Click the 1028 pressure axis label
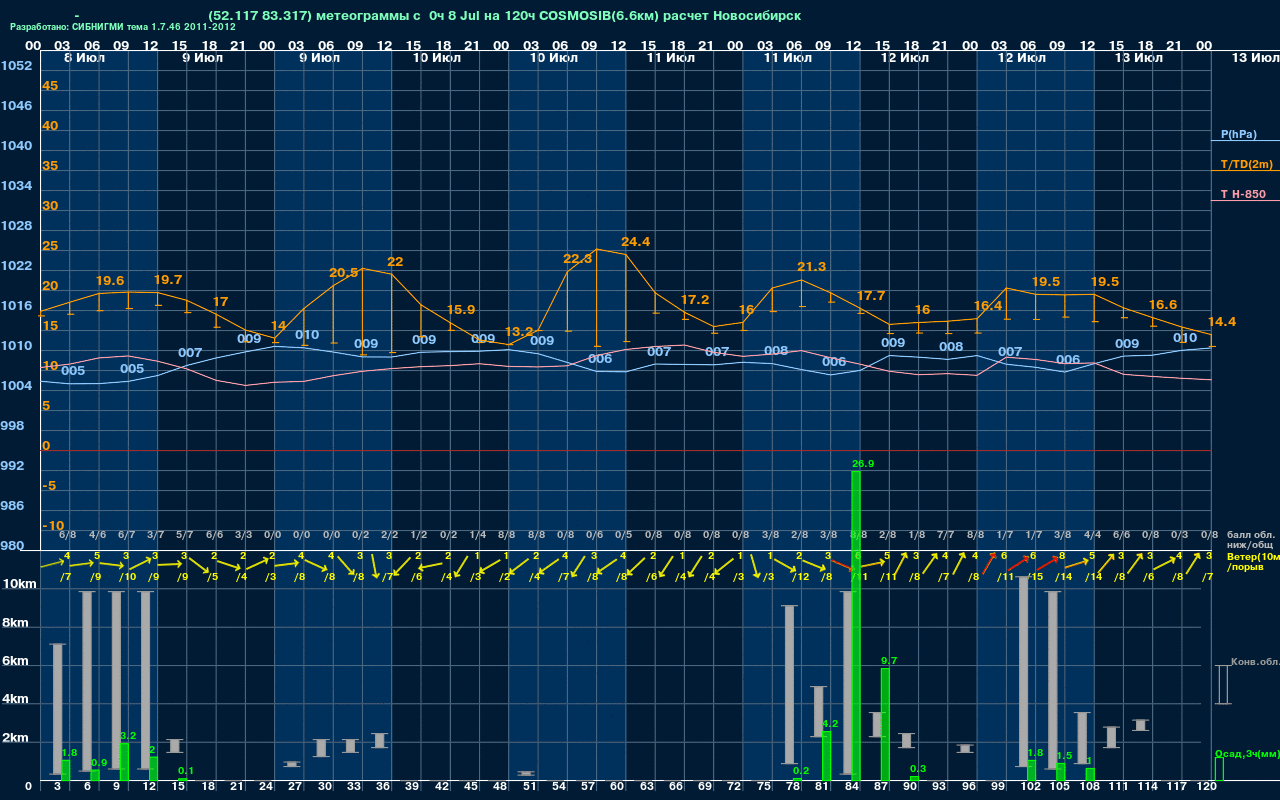Viewport: 1280px width, 800px height. pos(15,226)
